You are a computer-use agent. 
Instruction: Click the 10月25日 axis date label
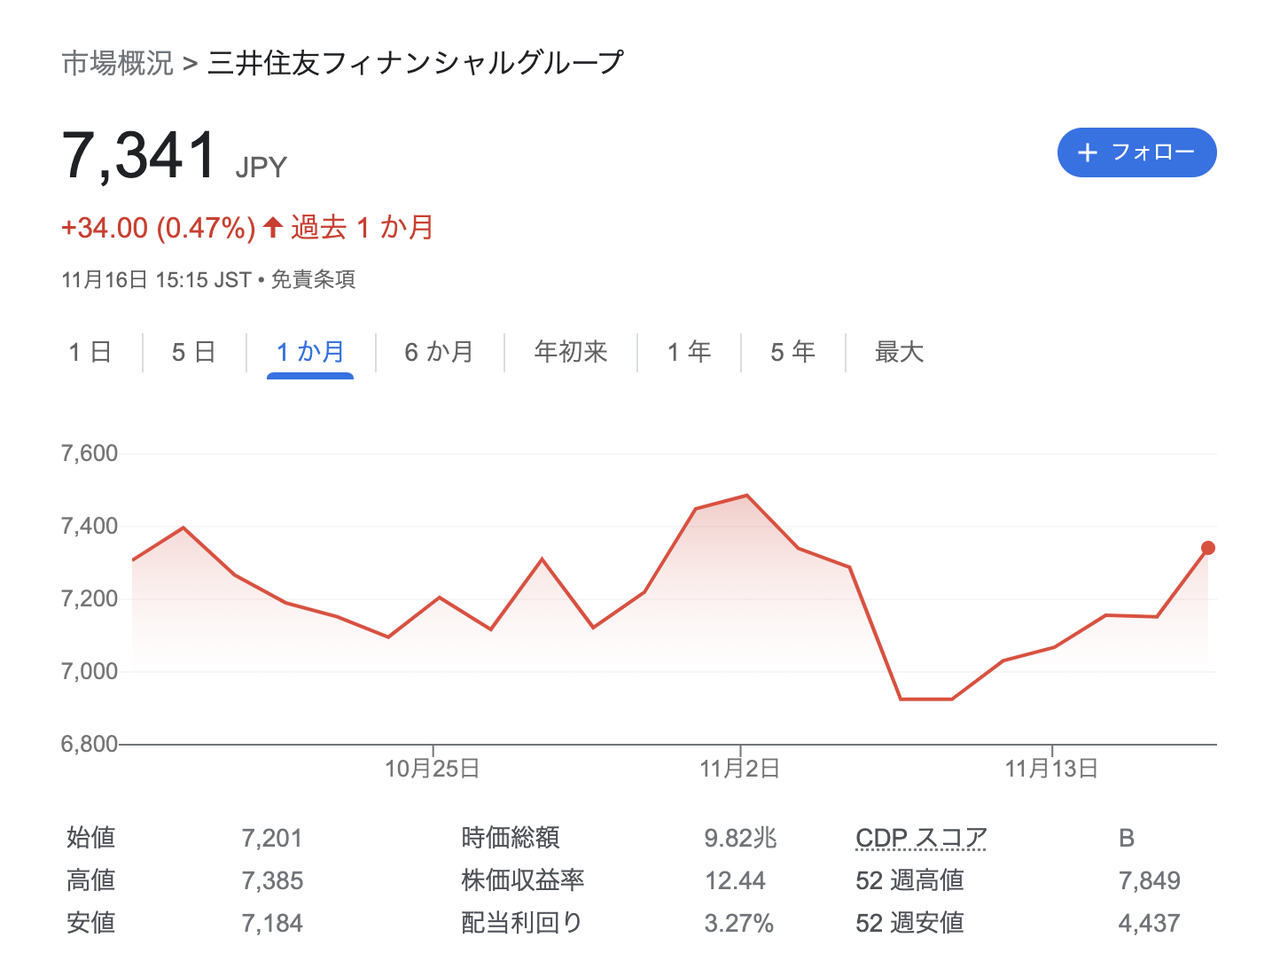point(432,768)
